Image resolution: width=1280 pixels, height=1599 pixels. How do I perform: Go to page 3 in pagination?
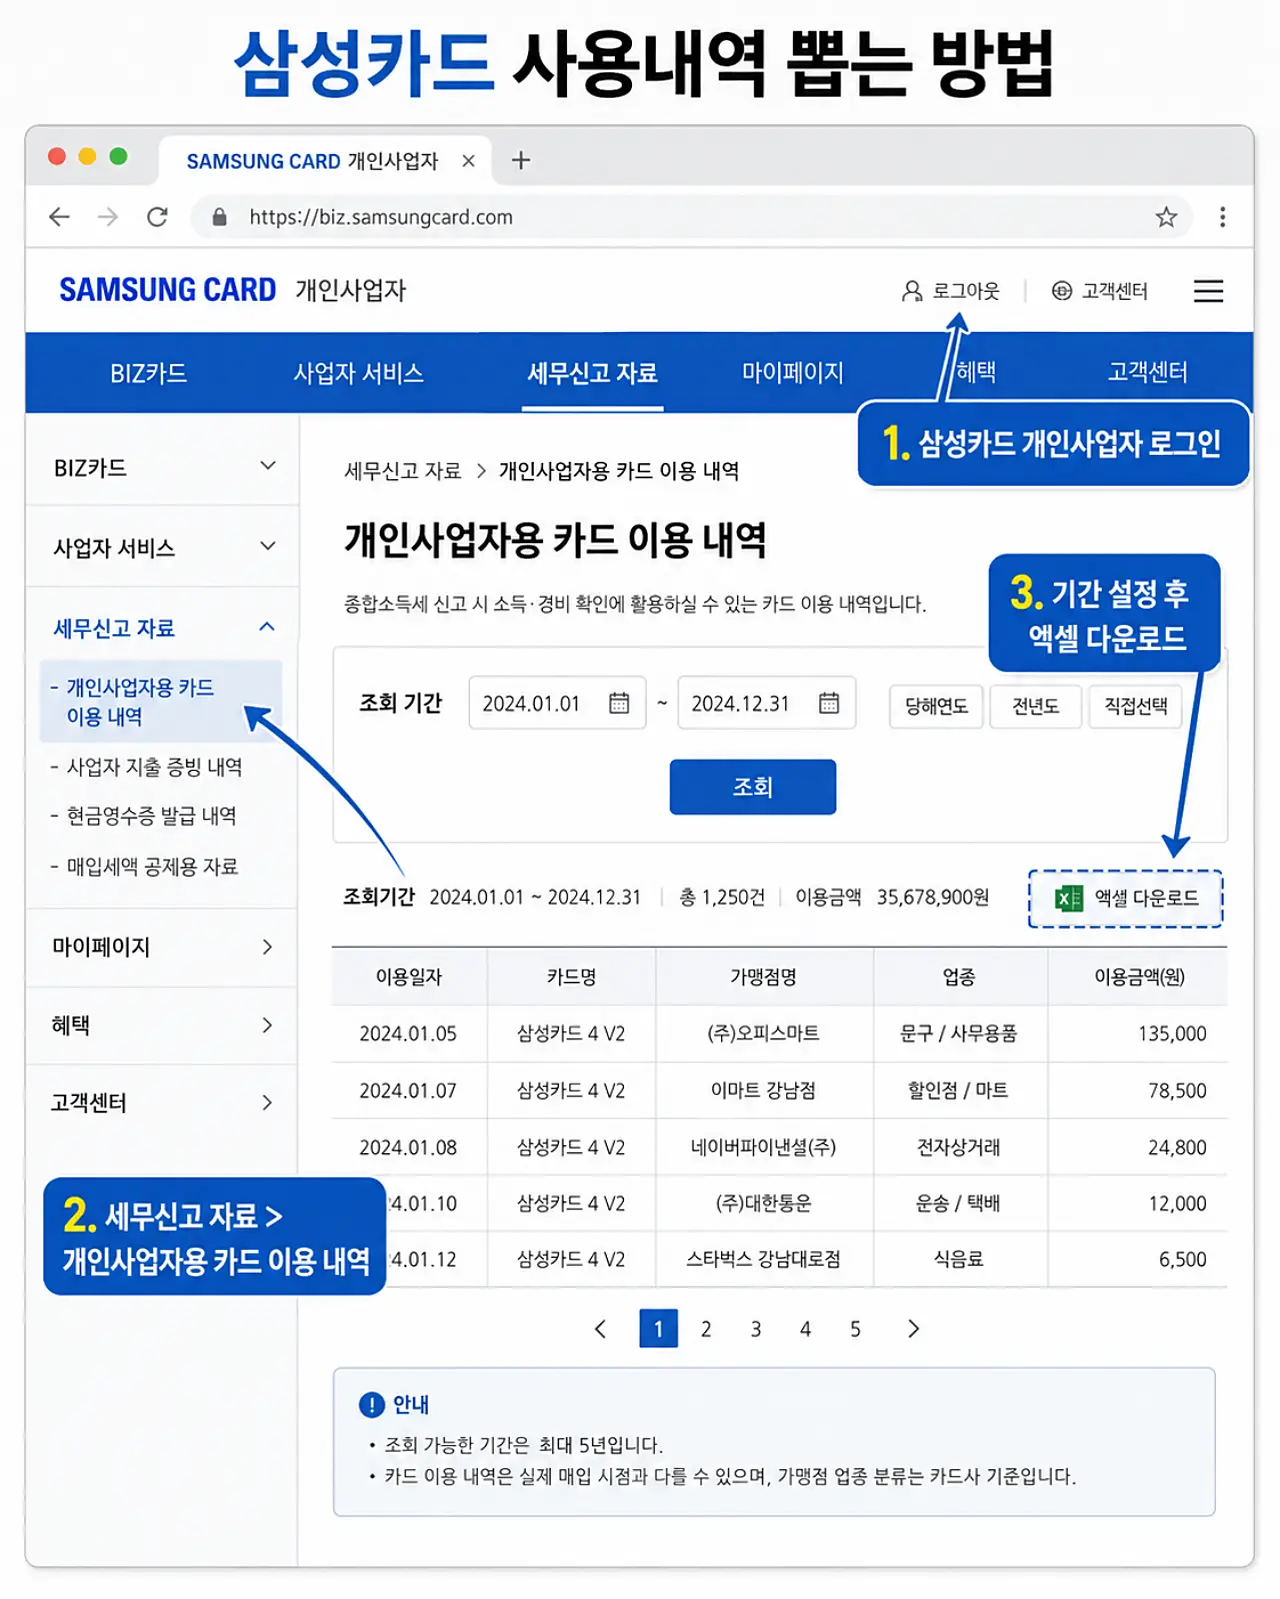[x=756, y=1329]
